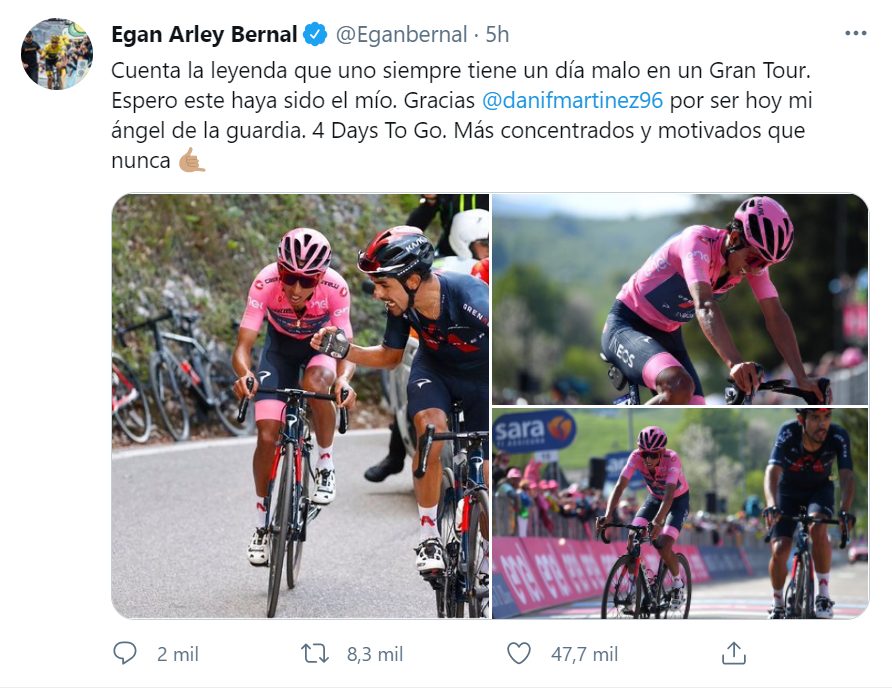Like the tweet with the heart icon
Screen dimensions: 892x689
(518, 653)
